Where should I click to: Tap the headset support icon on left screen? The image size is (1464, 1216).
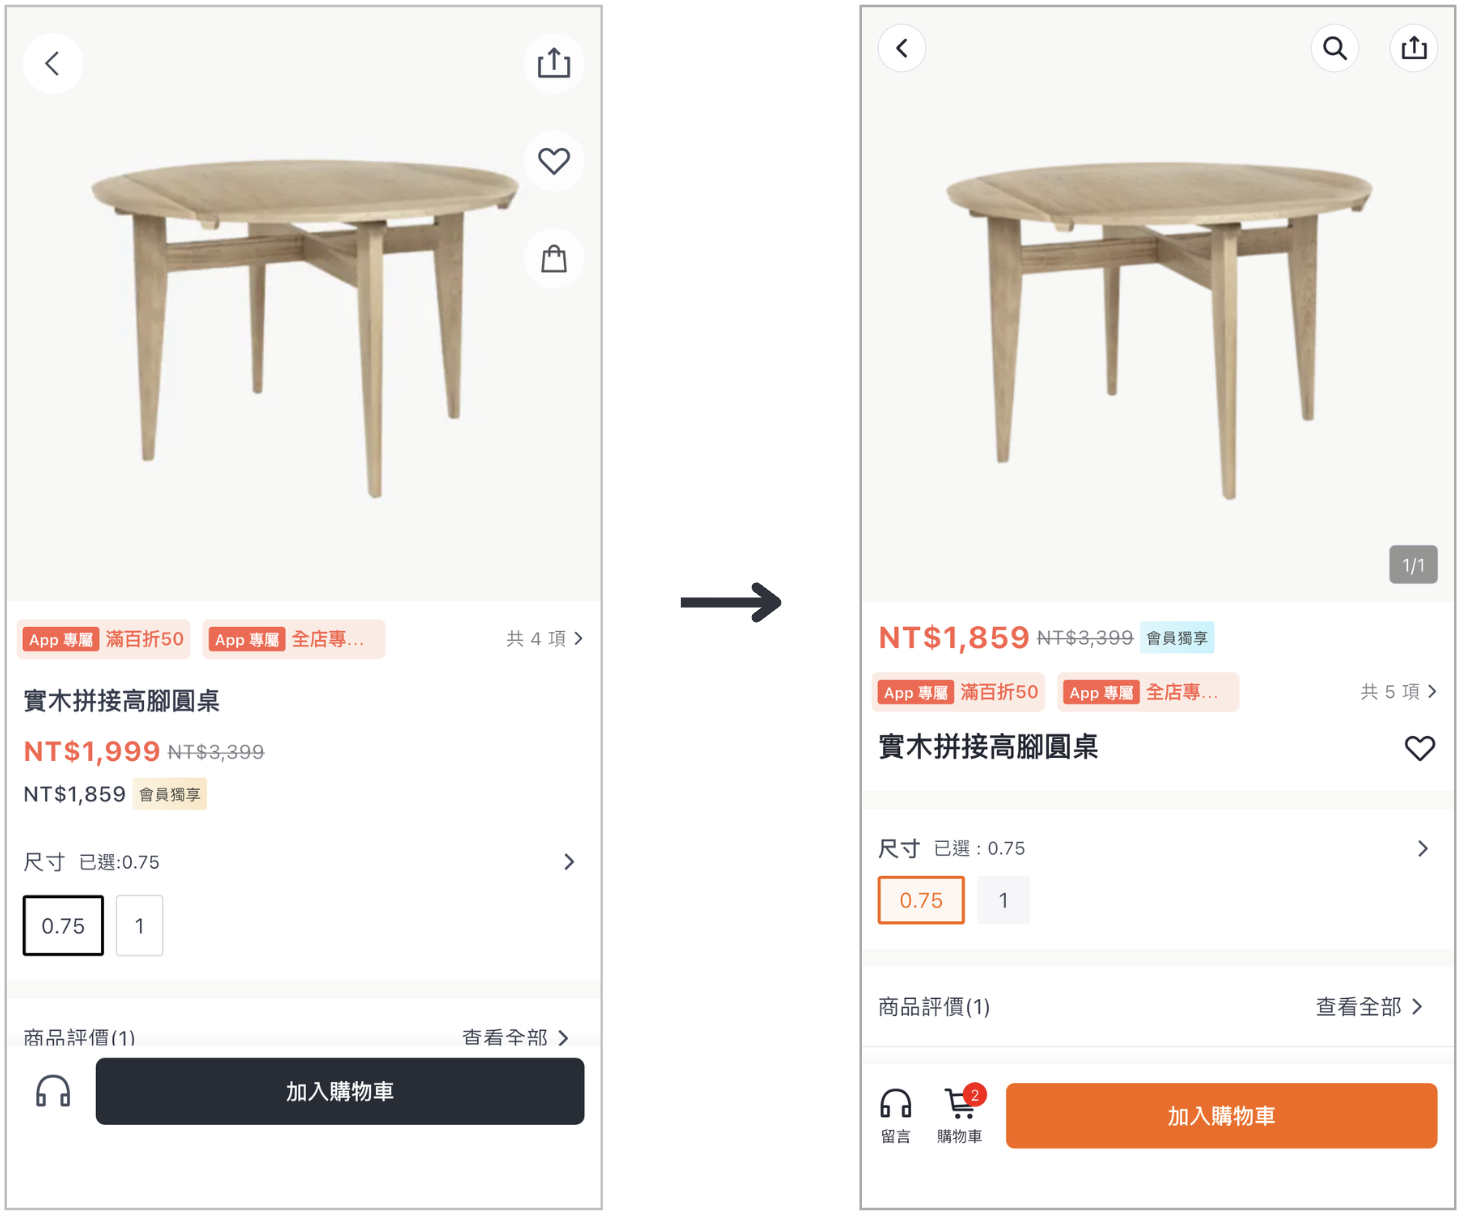coord(53,1091)
